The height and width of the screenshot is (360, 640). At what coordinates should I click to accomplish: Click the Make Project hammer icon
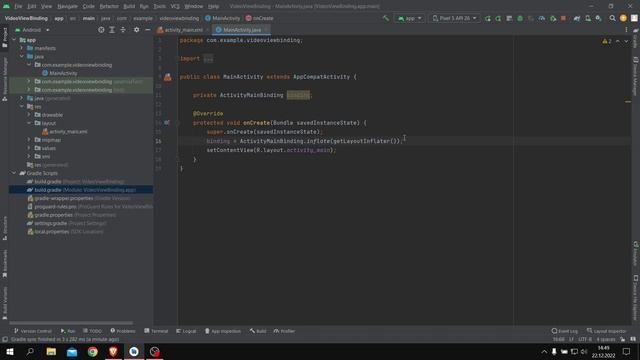pyautogui.click(x=386, y=18)
